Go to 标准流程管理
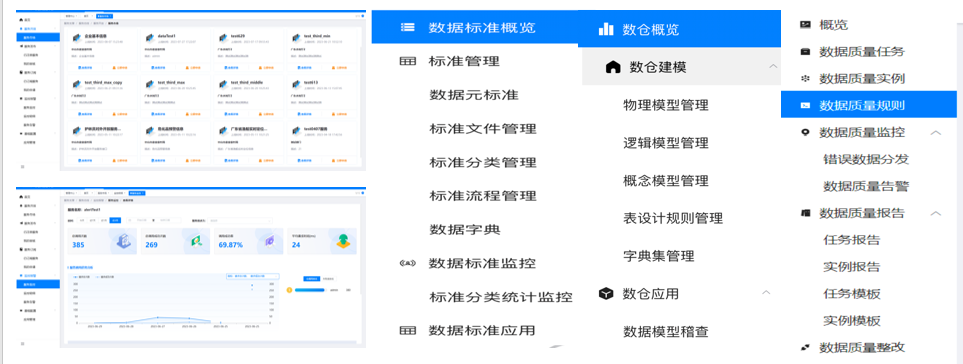Viewport: 963px width, 364px height. pyautogui.click(x=483, y=196)
